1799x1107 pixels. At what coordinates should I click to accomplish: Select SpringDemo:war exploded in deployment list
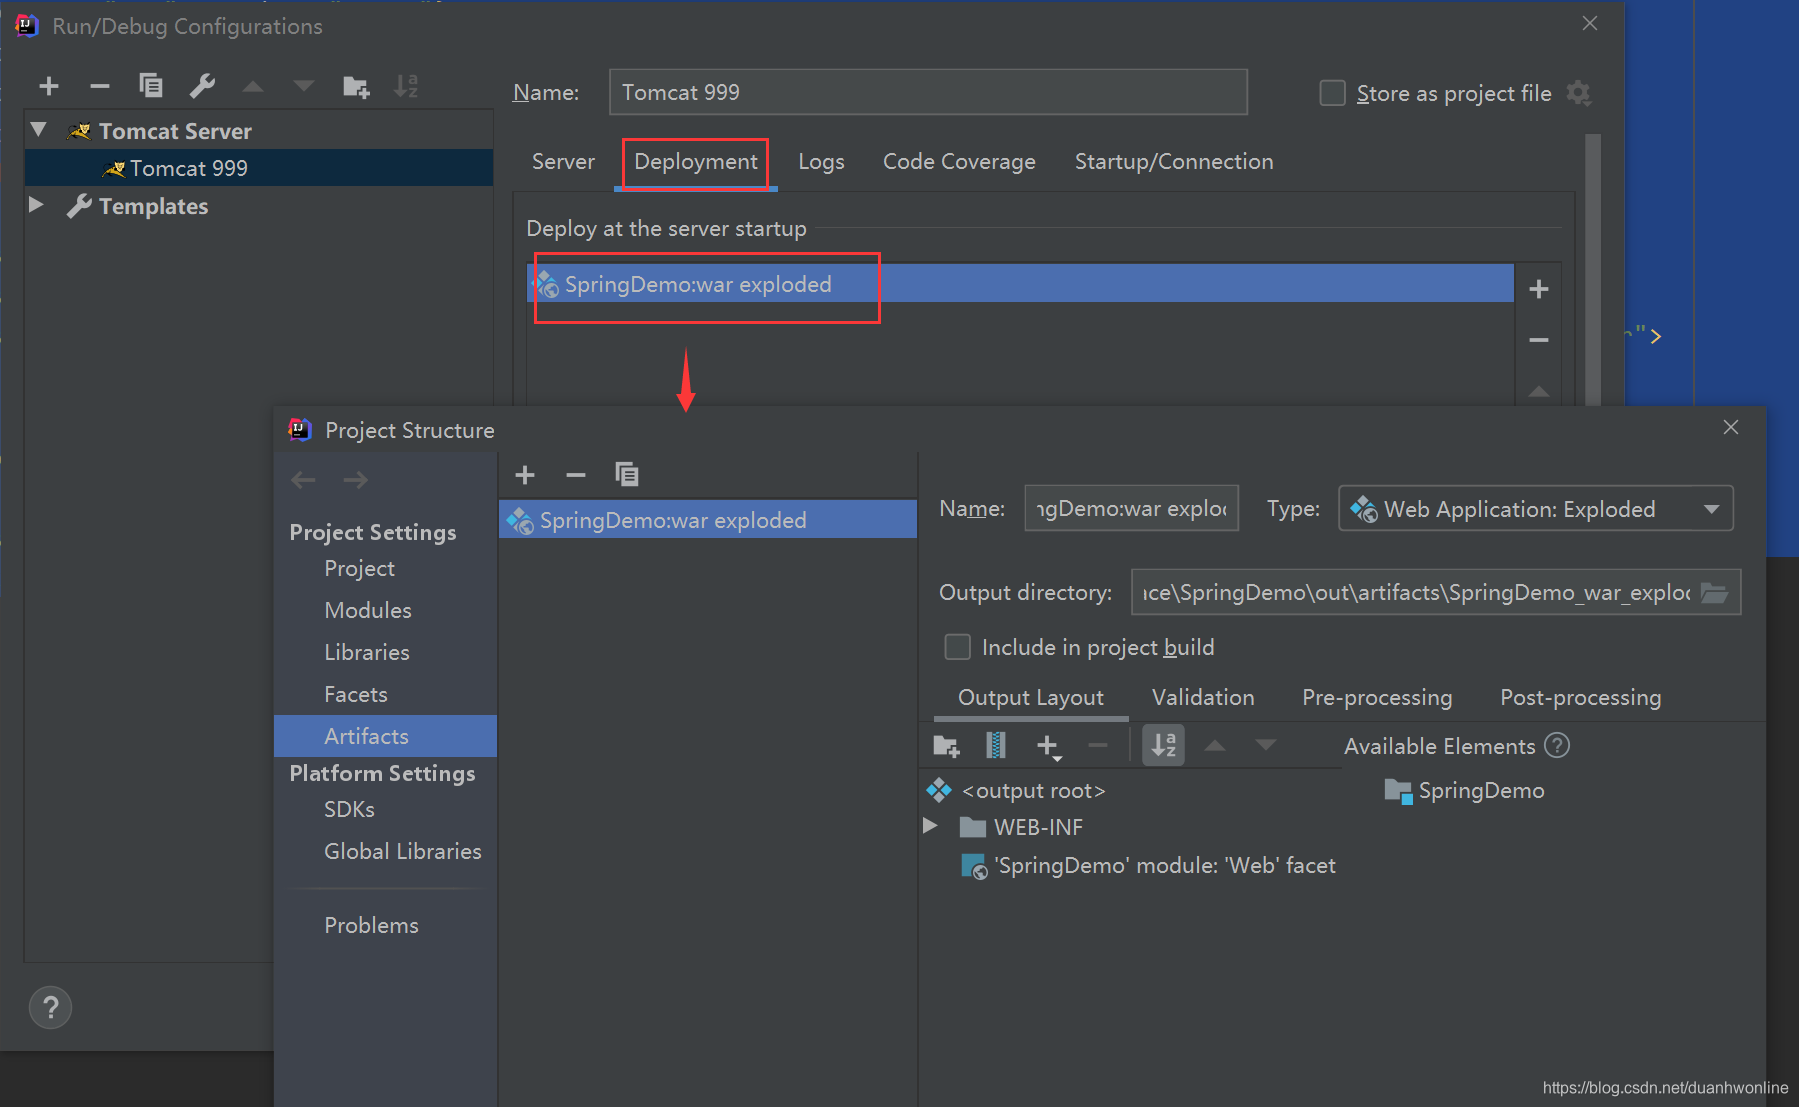coord(1020,284)
